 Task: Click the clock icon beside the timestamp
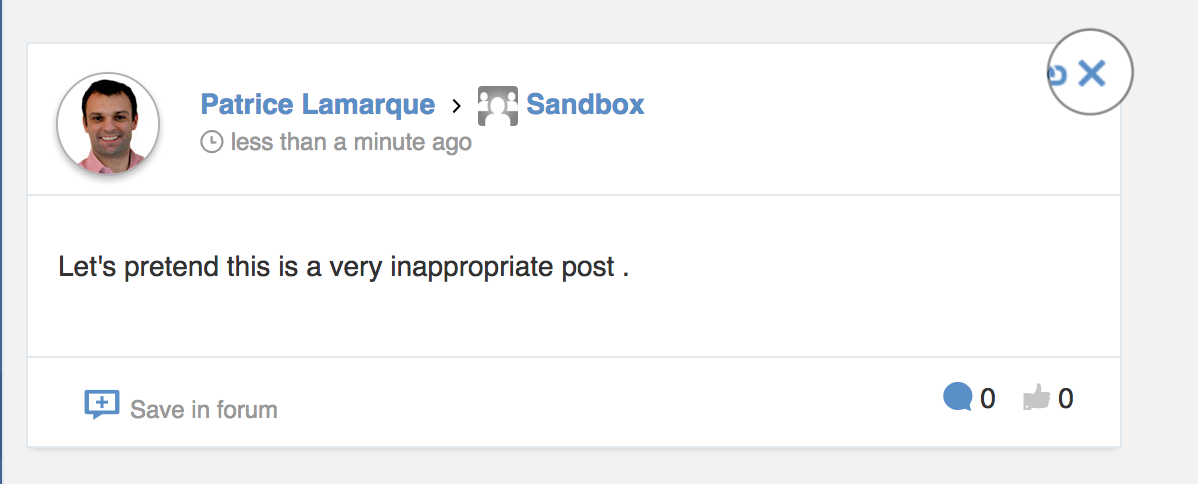tap(212, 142)
